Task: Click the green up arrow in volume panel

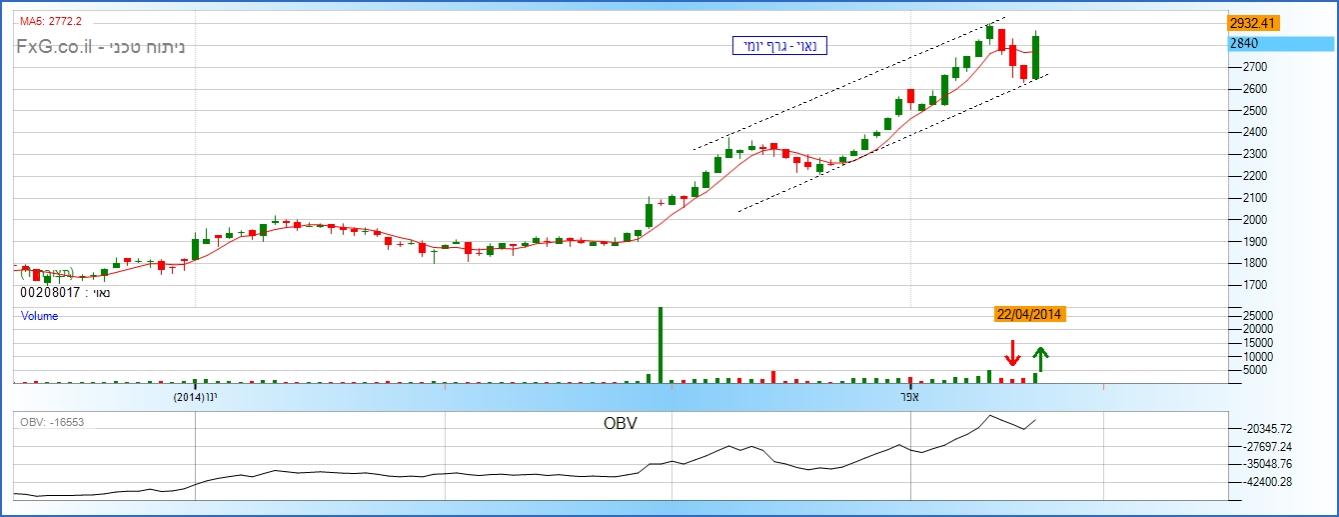Action: [1041, 358]
